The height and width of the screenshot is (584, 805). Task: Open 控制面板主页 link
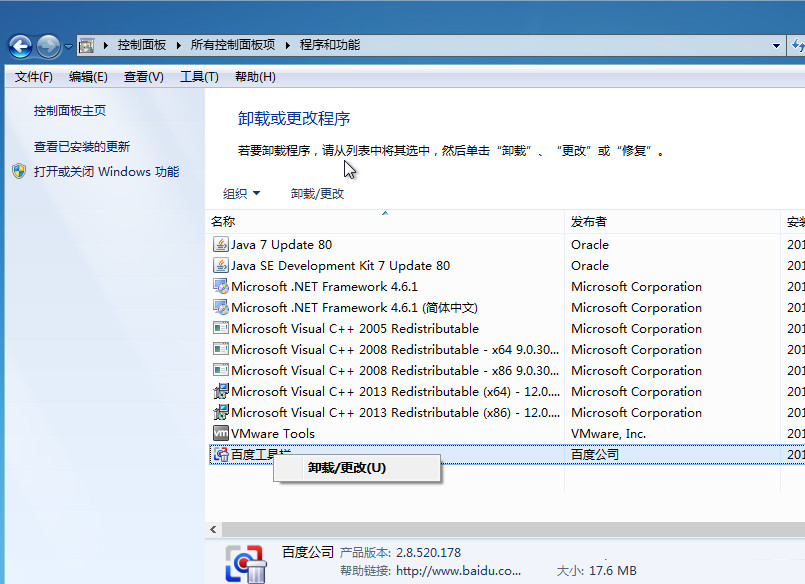tap(70, 111)
